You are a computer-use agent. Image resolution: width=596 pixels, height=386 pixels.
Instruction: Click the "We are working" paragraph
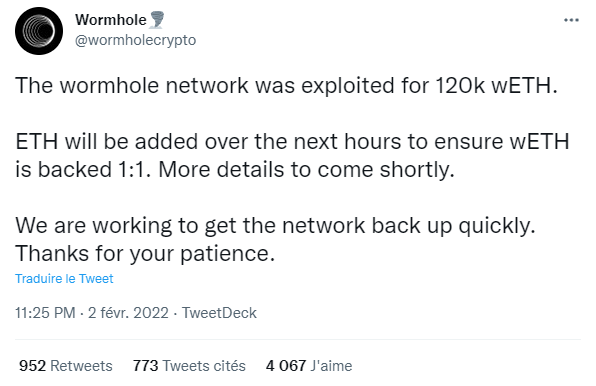pos(275,239)
